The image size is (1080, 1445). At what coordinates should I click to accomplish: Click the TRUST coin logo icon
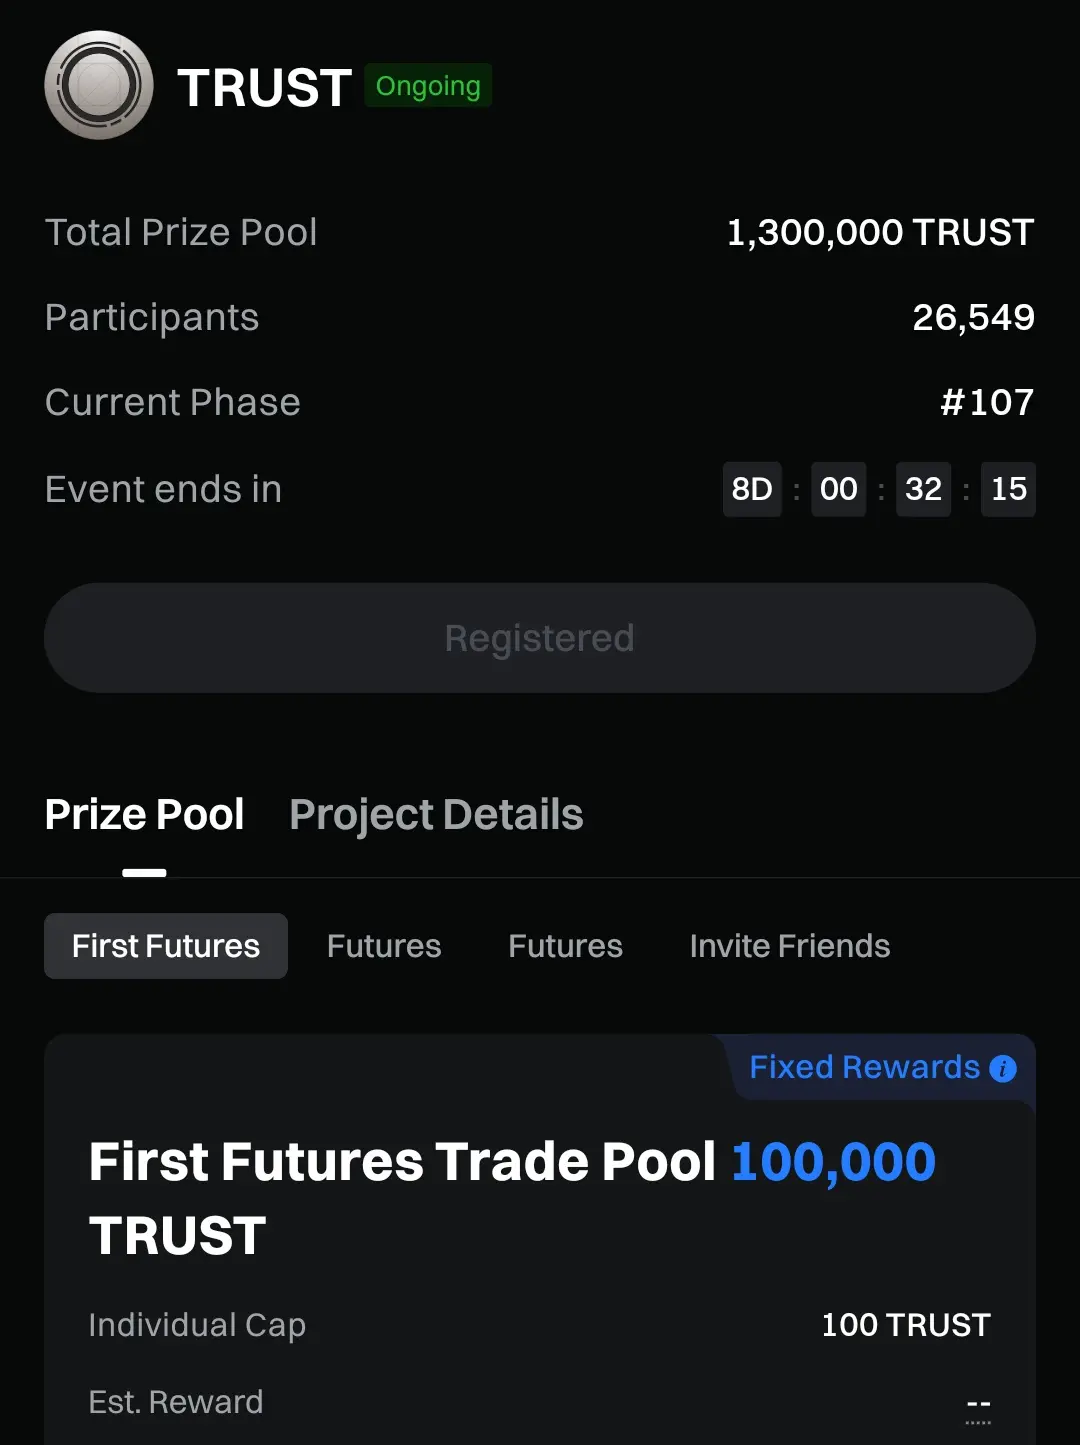click(x=99, y=85)
